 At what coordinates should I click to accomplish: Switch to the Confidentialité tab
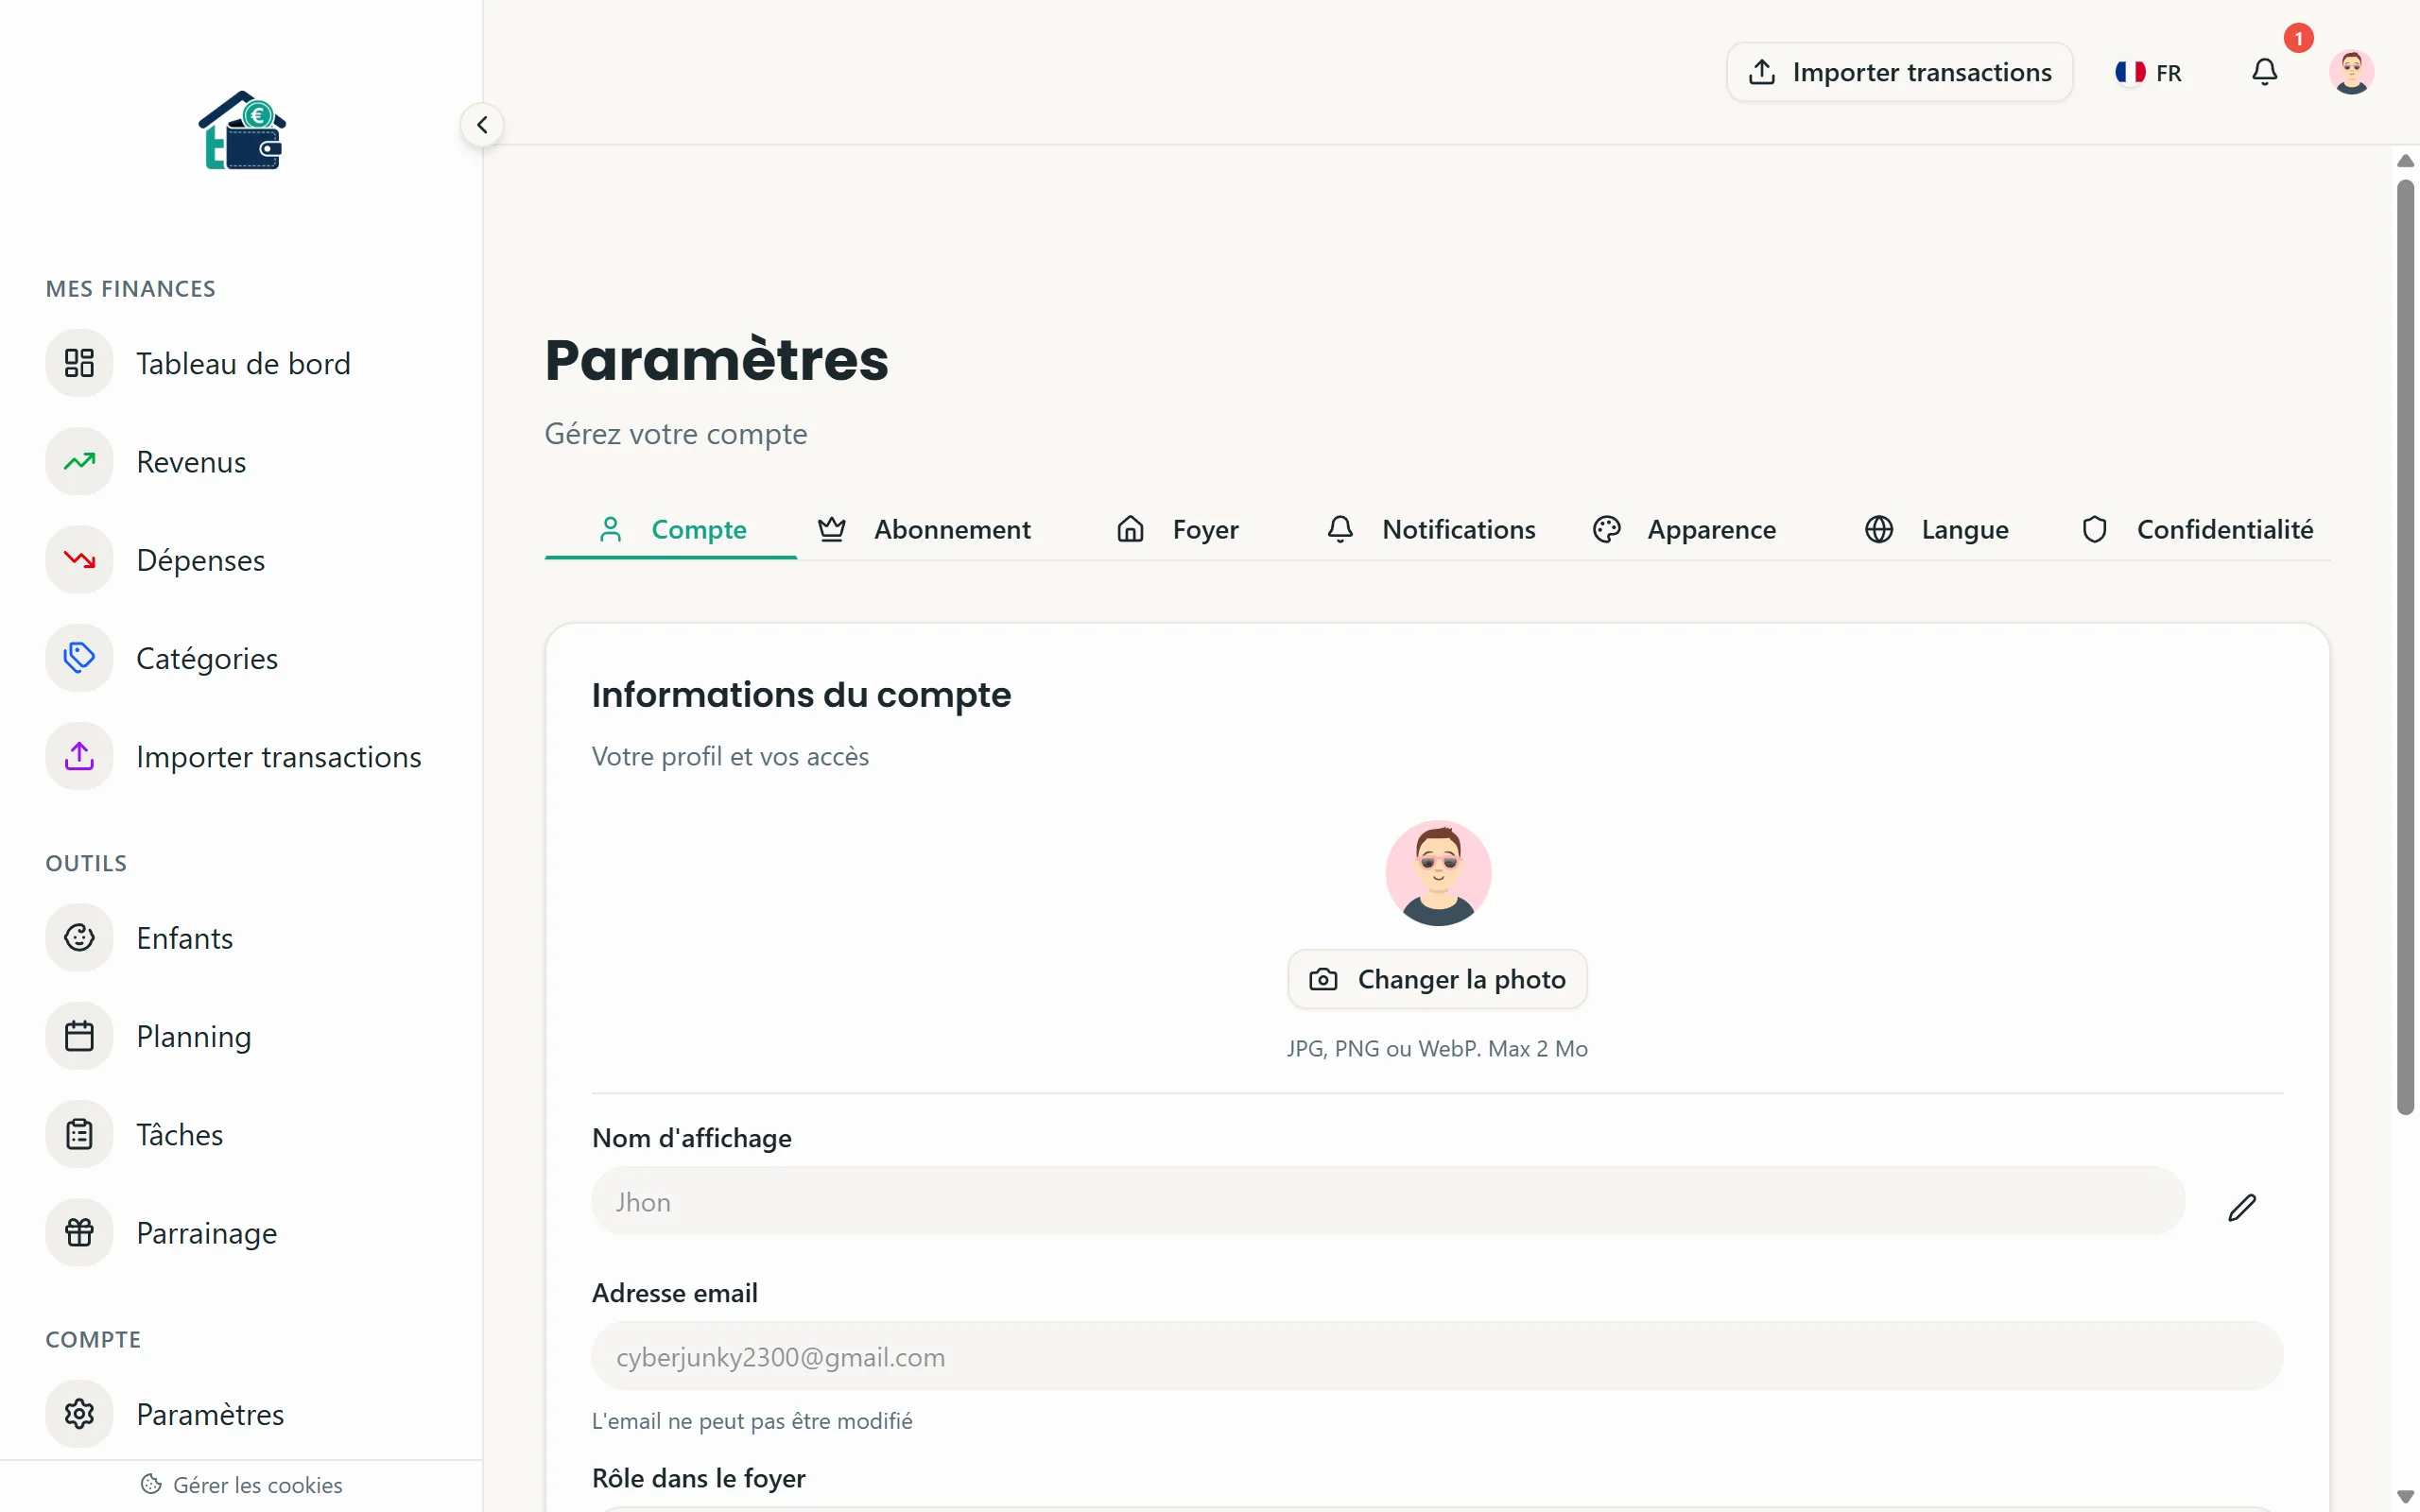pyautogui.click(x=2196, y=529)
